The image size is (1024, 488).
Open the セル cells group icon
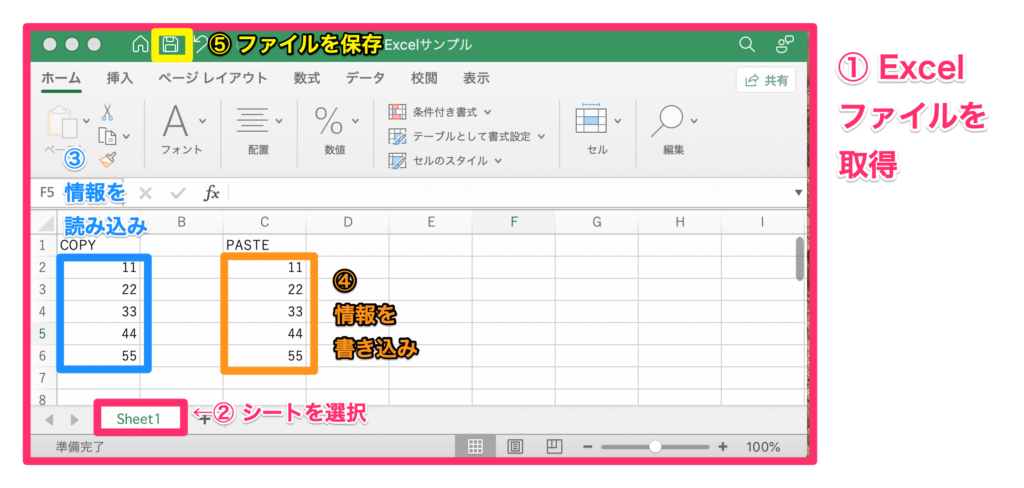pyautogui.click(x=591, y=120)
